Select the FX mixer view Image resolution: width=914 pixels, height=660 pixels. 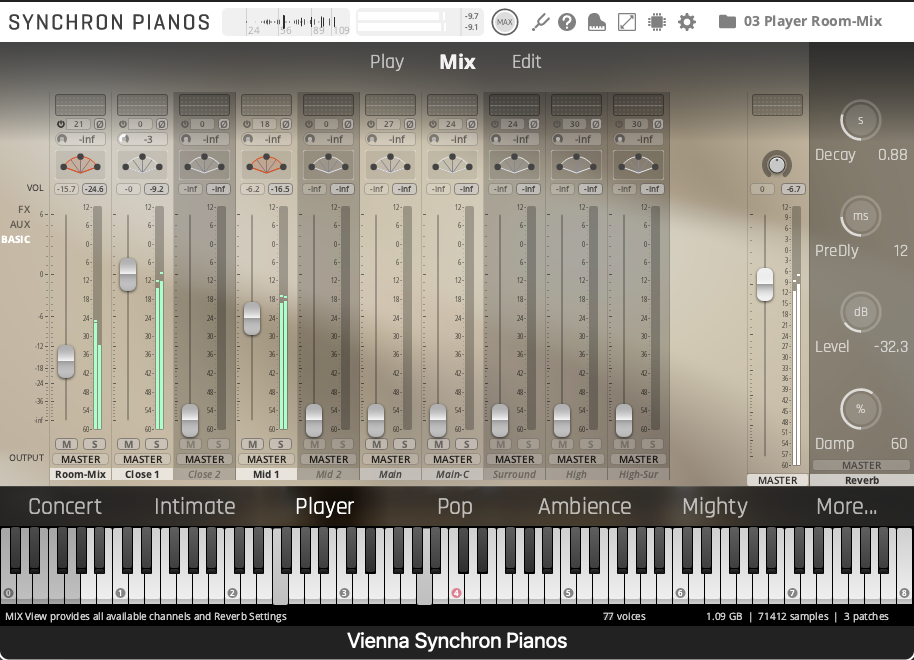pyautogui.click(x=23, y=210)
